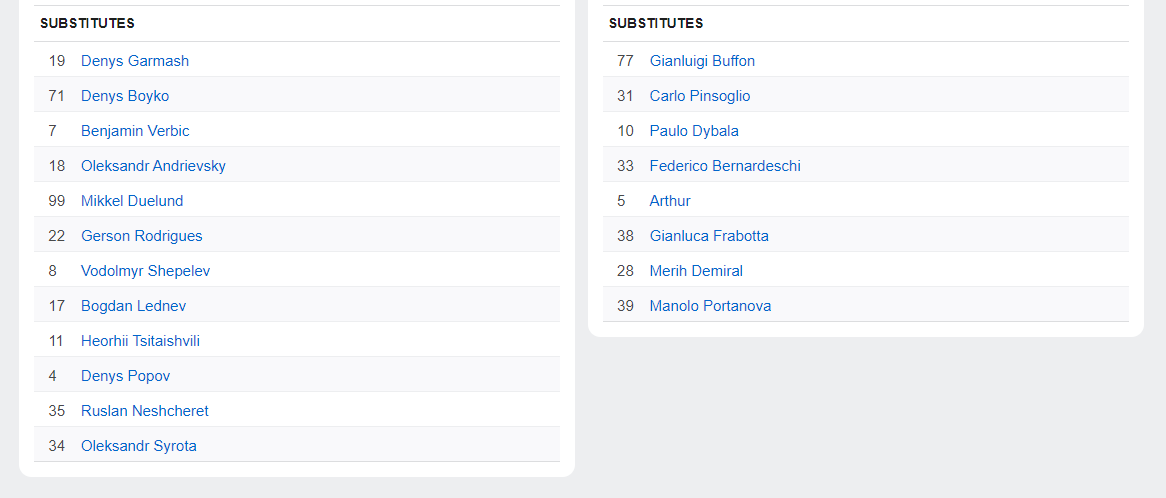Click Merih Demiral link
Image resolution: width=1166 pixels, height=498 pixels.
(x=696, y=271)
